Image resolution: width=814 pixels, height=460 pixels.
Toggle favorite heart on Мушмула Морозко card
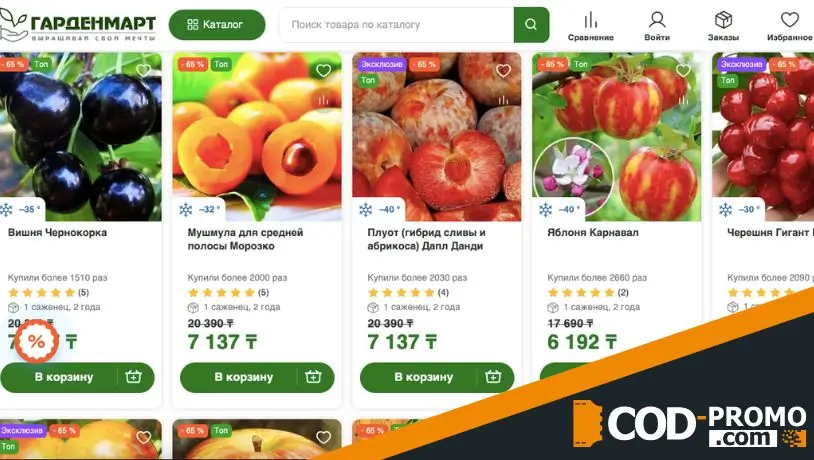[323, 70]
